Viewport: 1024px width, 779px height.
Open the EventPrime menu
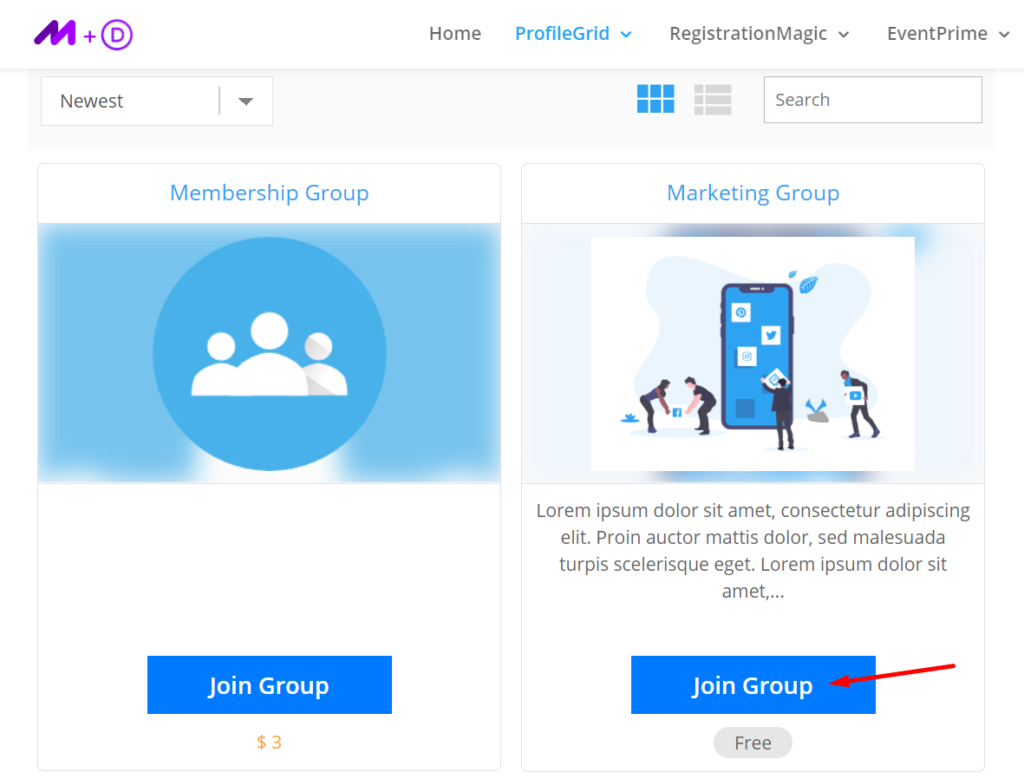click(x=947, y=33)
